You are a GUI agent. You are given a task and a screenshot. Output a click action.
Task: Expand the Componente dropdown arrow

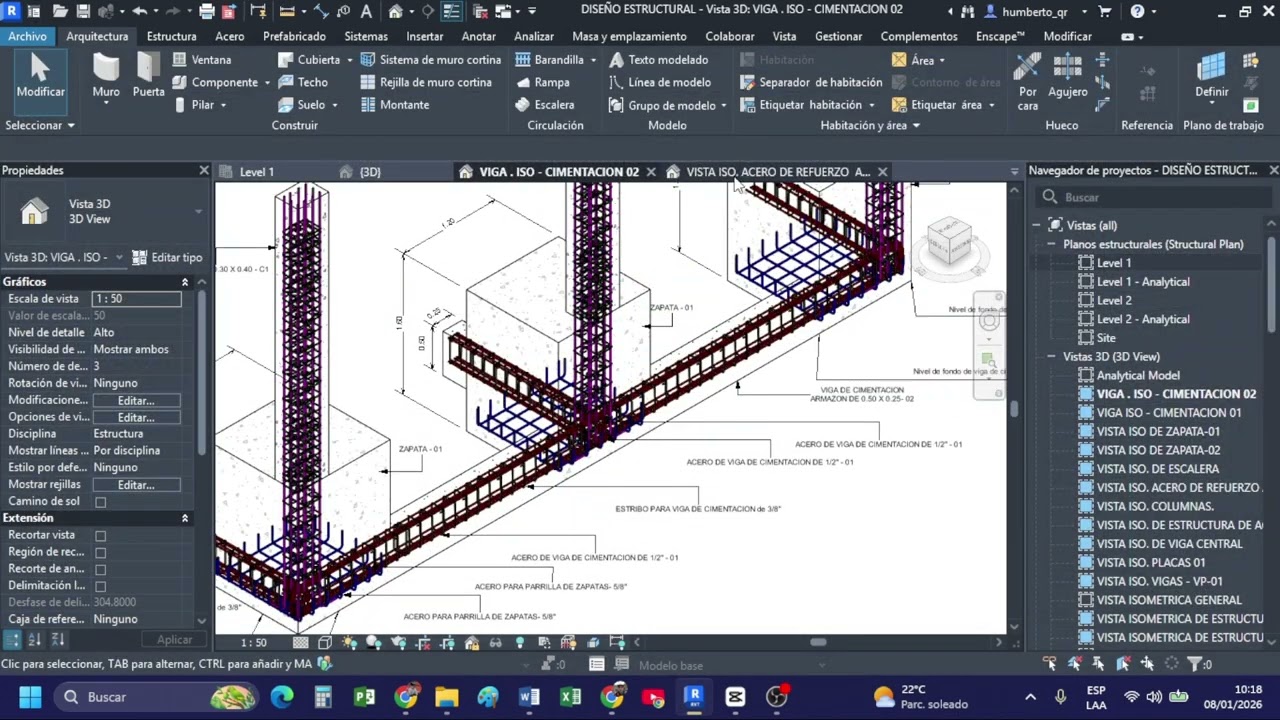click(267, 82)
